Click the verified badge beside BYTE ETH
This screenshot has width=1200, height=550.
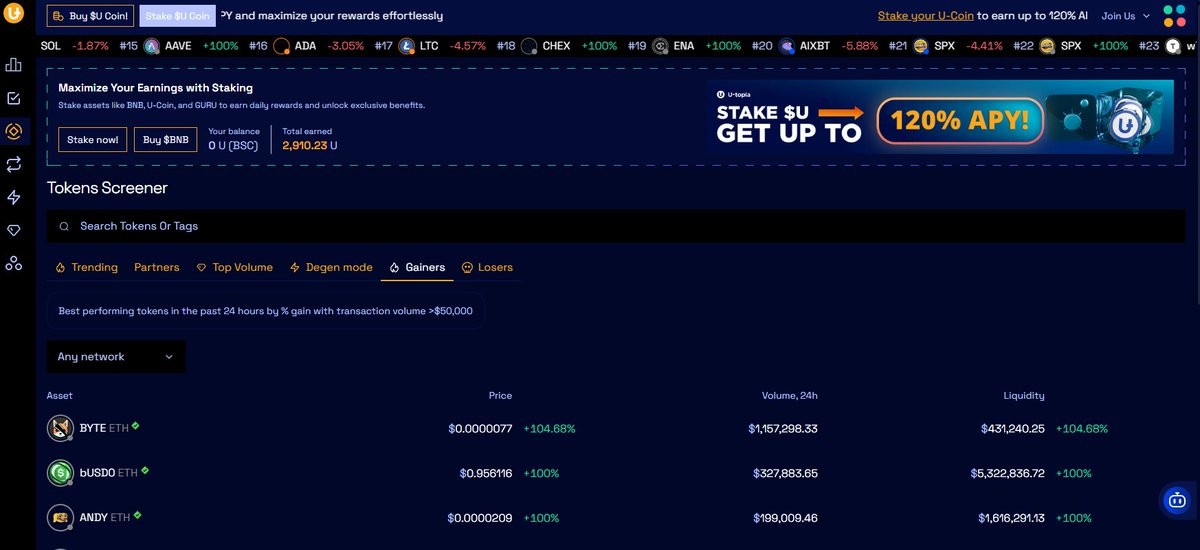(135, 425)
